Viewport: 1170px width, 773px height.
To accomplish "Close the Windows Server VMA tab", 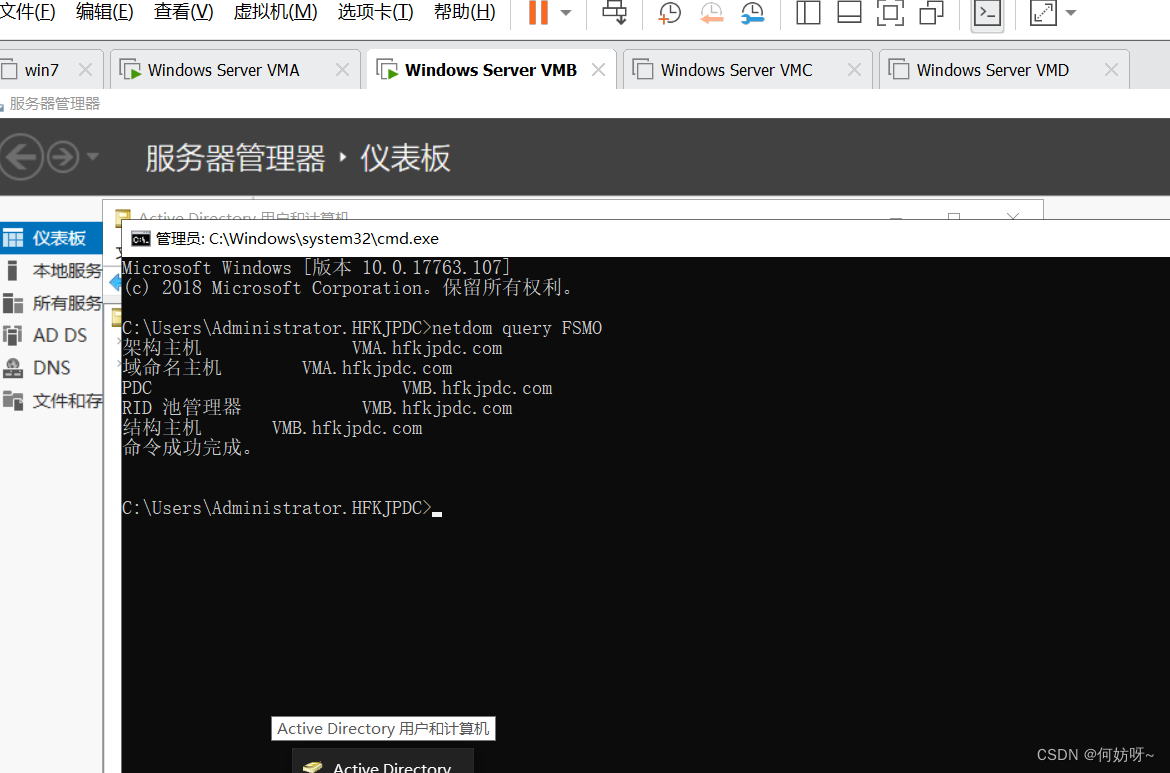I will 342,70.
